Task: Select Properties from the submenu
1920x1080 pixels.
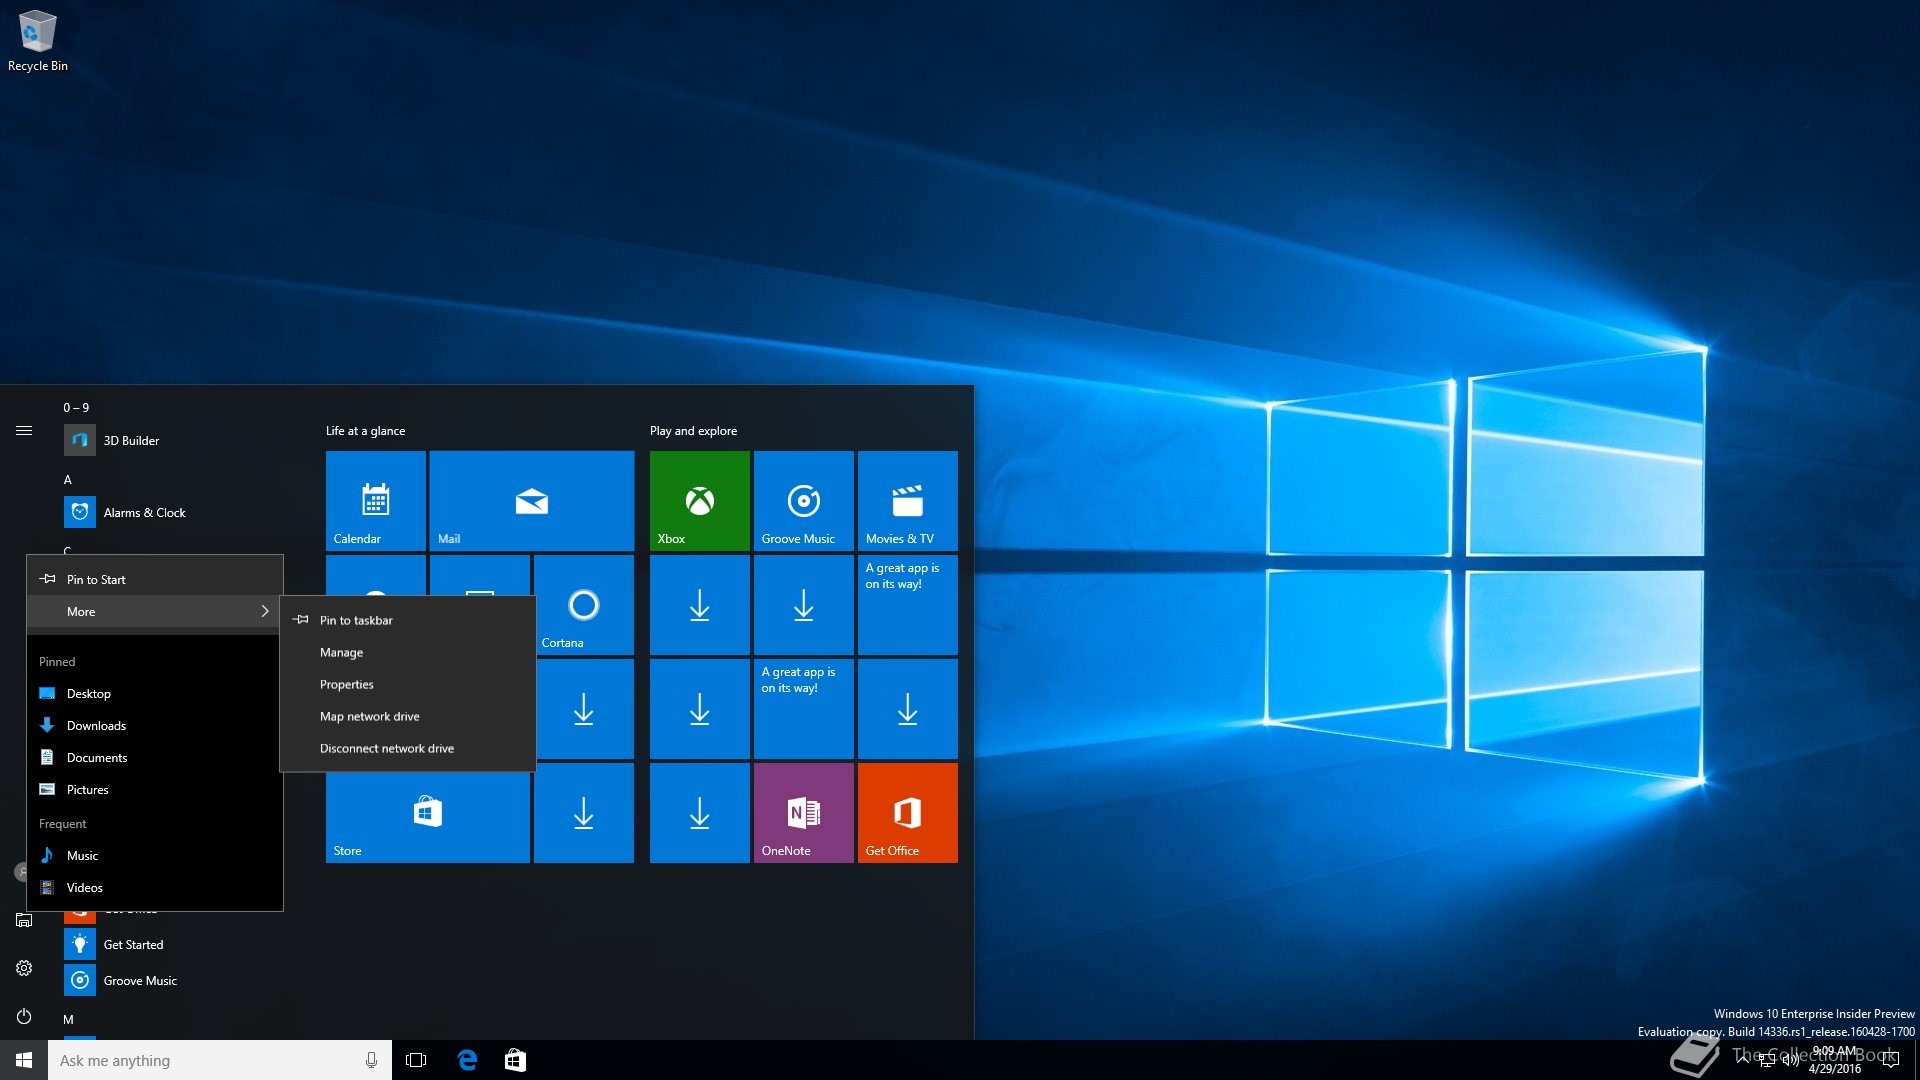Action: pyautogui.click(x=407, y=684)
